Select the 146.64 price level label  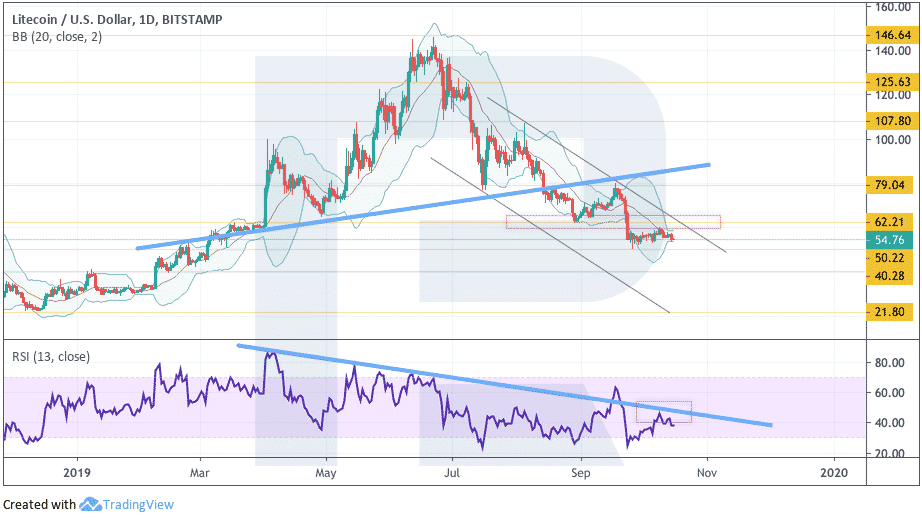point(890,35)
